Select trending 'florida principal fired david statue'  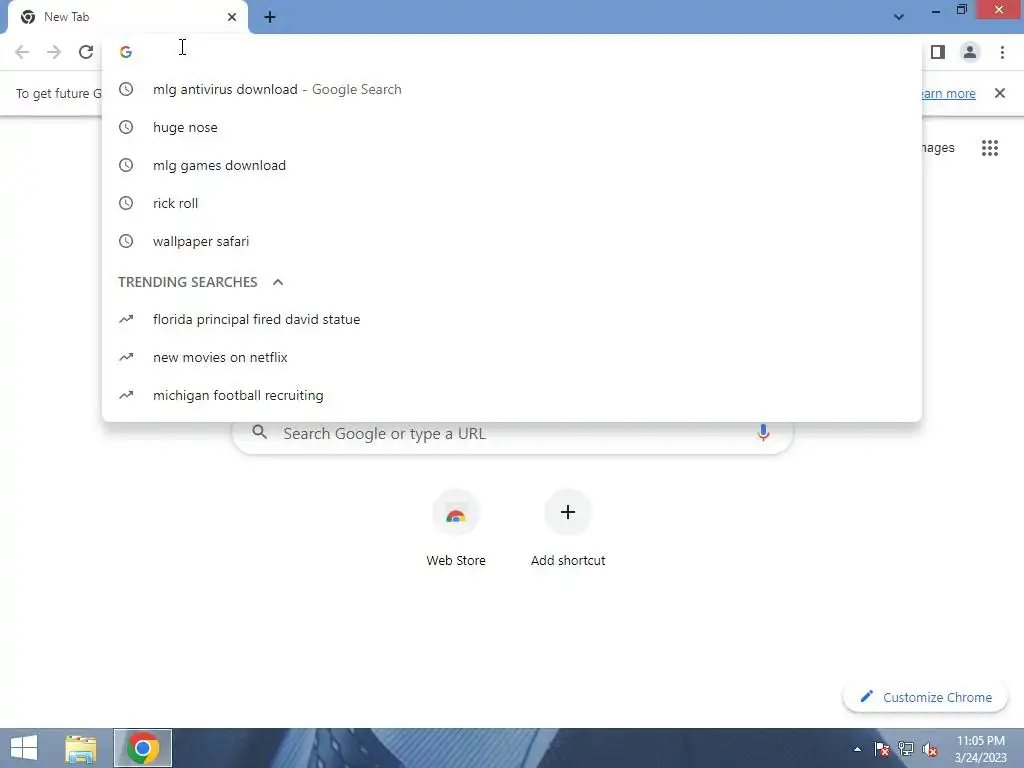[x=512, y=319]
